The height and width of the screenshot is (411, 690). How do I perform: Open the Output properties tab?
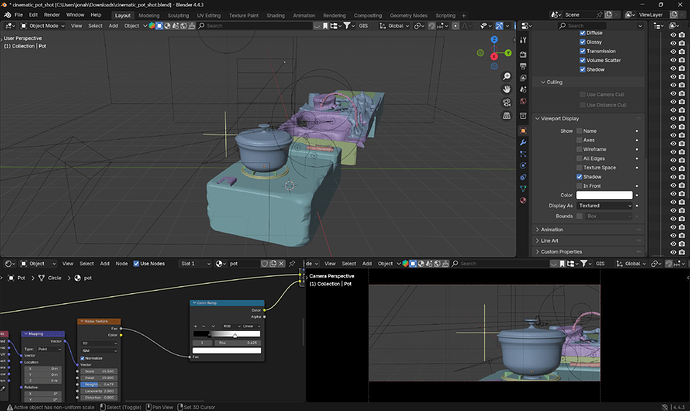(523, 66)
